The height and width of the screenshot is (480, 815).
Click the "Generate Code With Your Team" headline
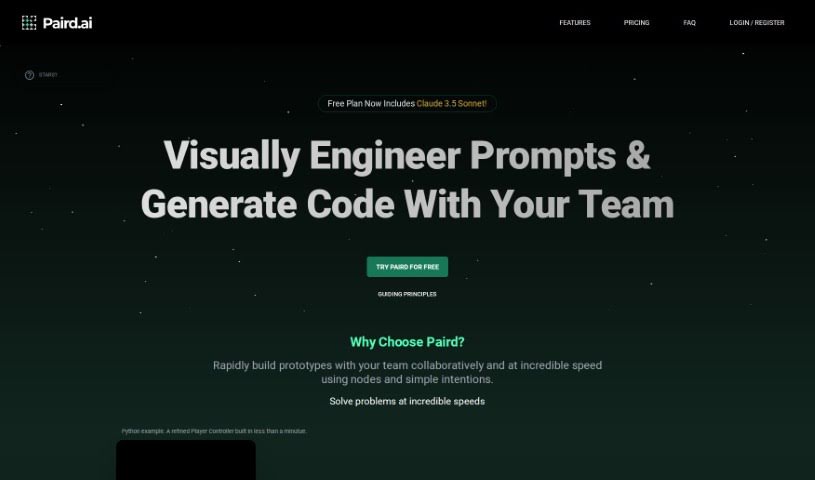(407, 204)
